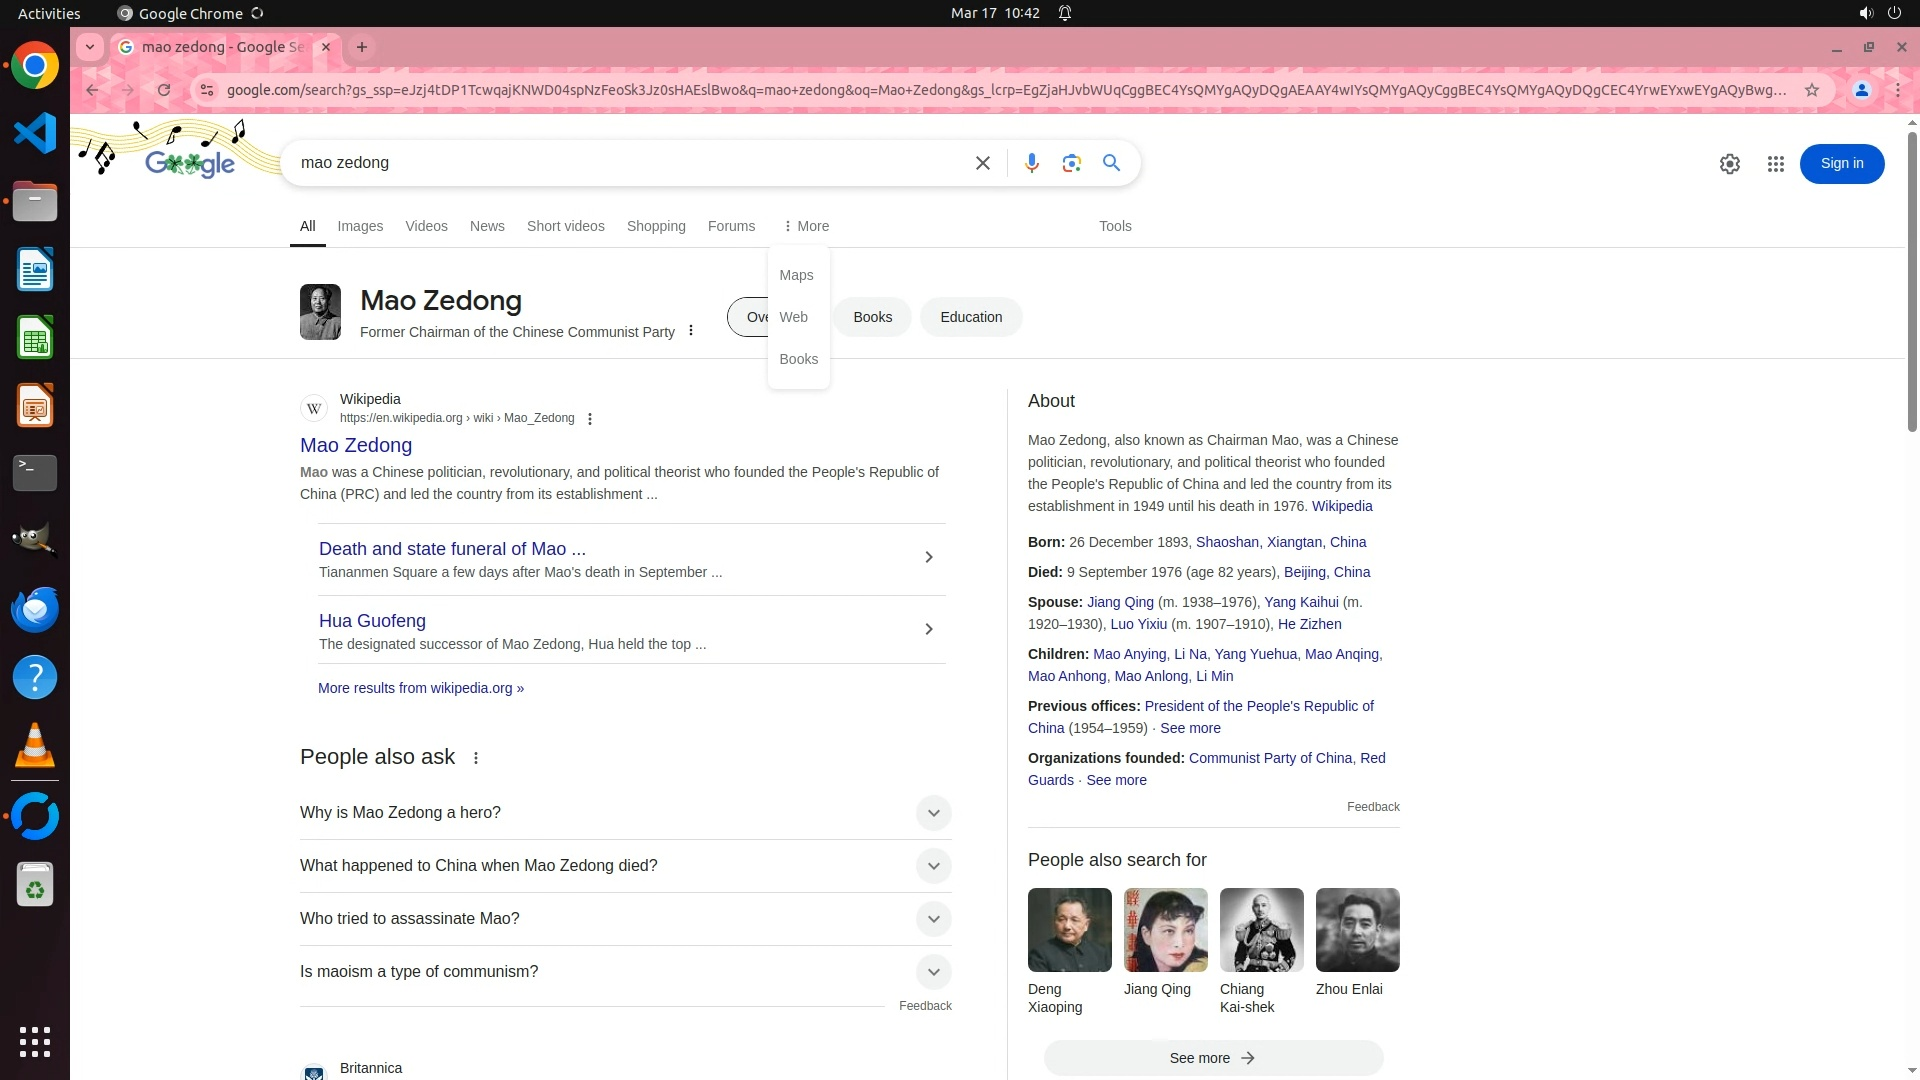Clear the search box with X icon
This screenshot has width=1920, height=1080.
tap(982, 163)
